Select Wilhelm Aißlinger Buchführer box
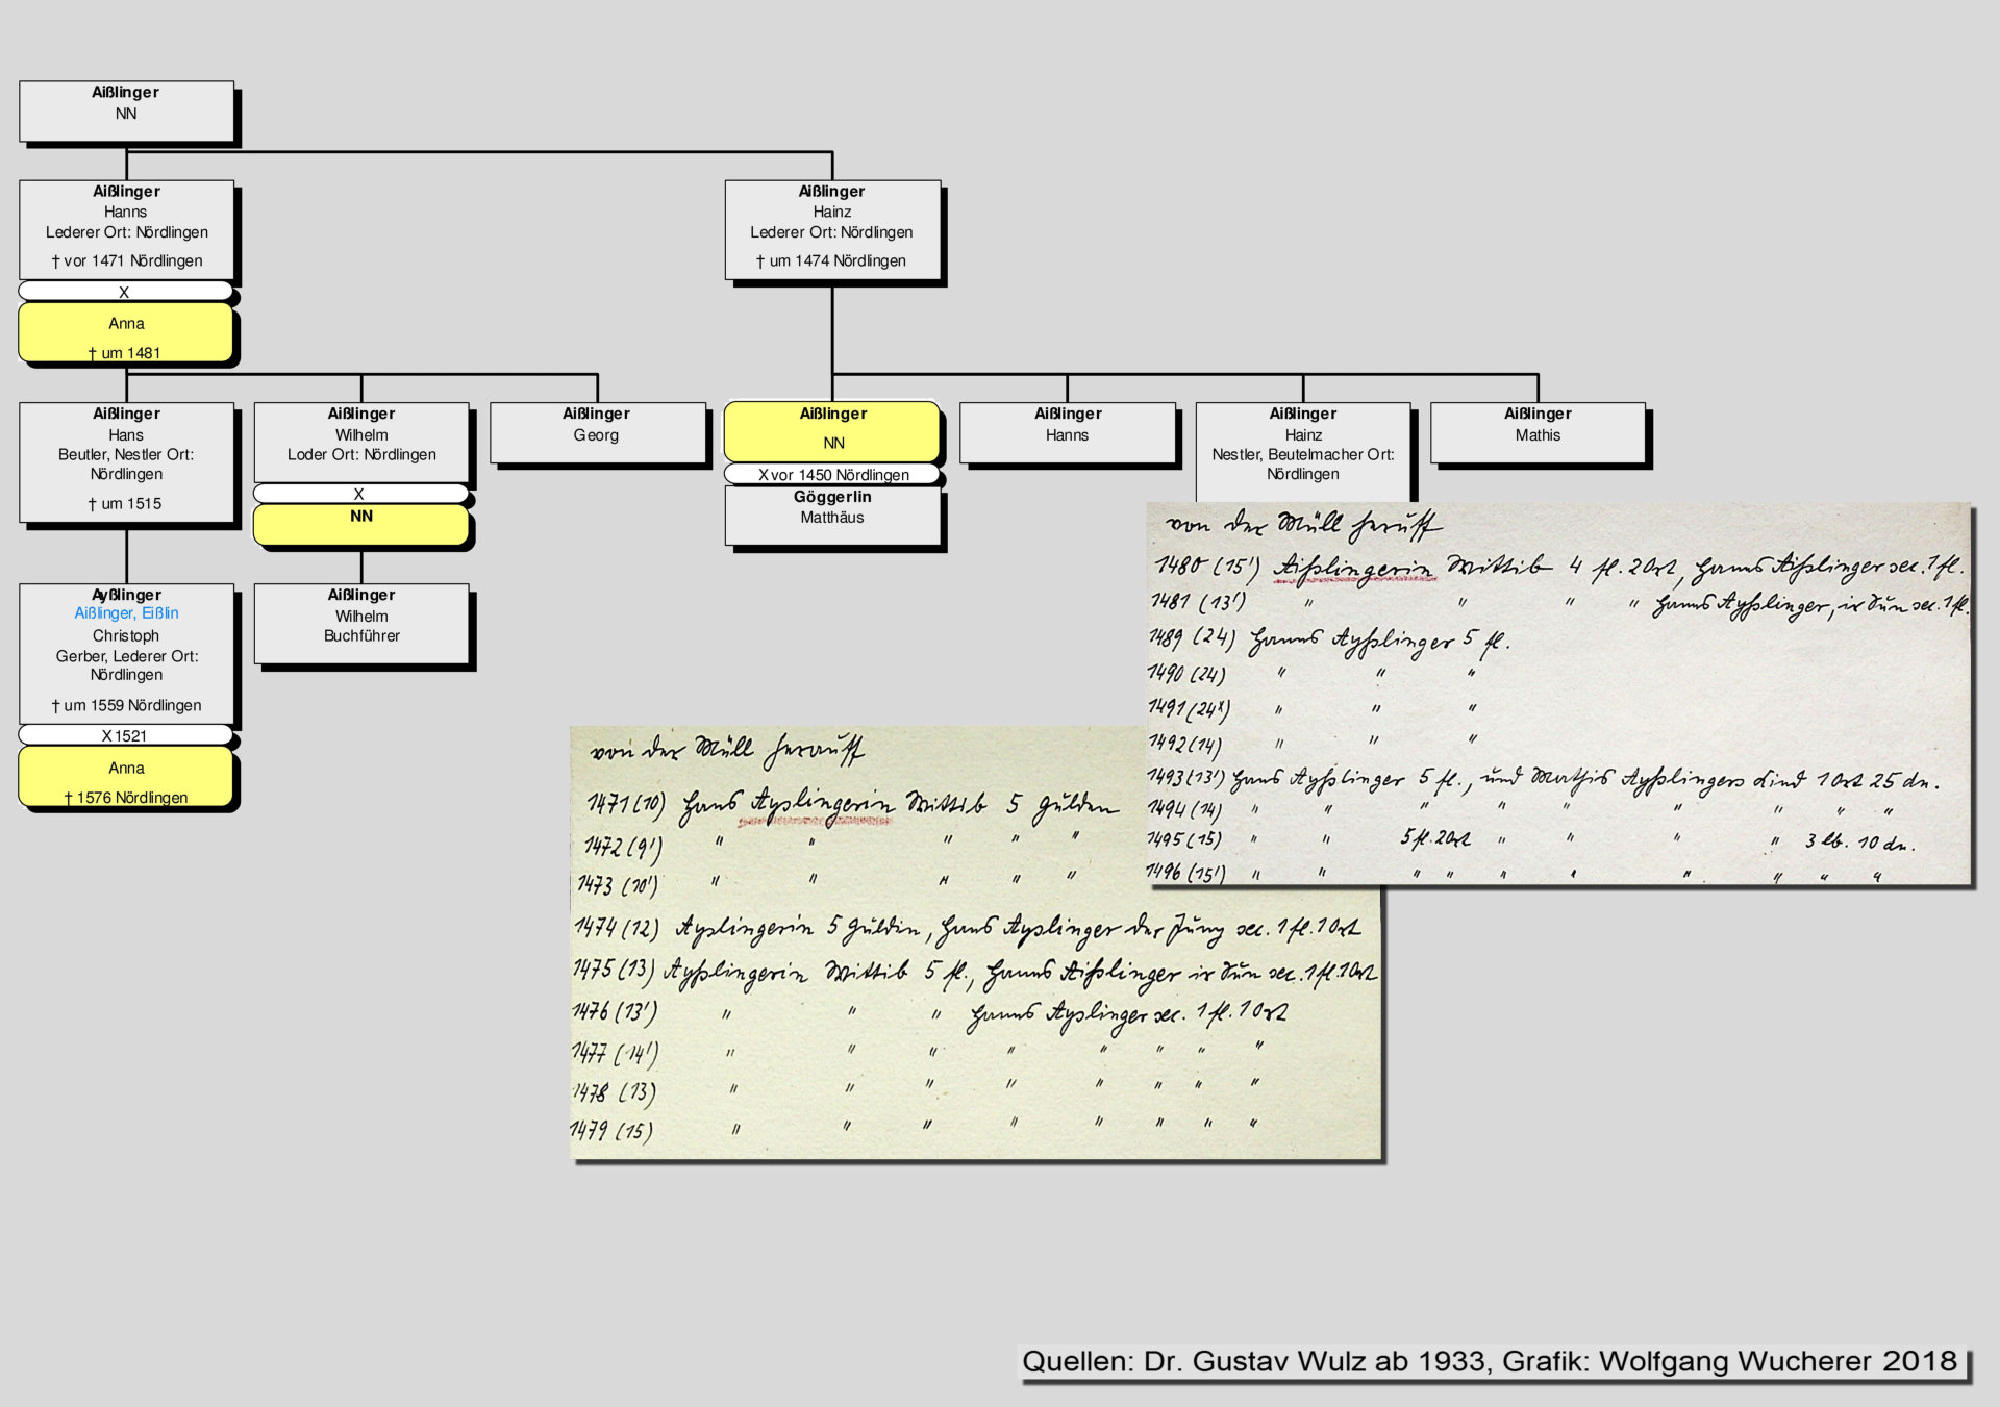Viewport: 2000px width, 1407px height. tap(361, 622)
